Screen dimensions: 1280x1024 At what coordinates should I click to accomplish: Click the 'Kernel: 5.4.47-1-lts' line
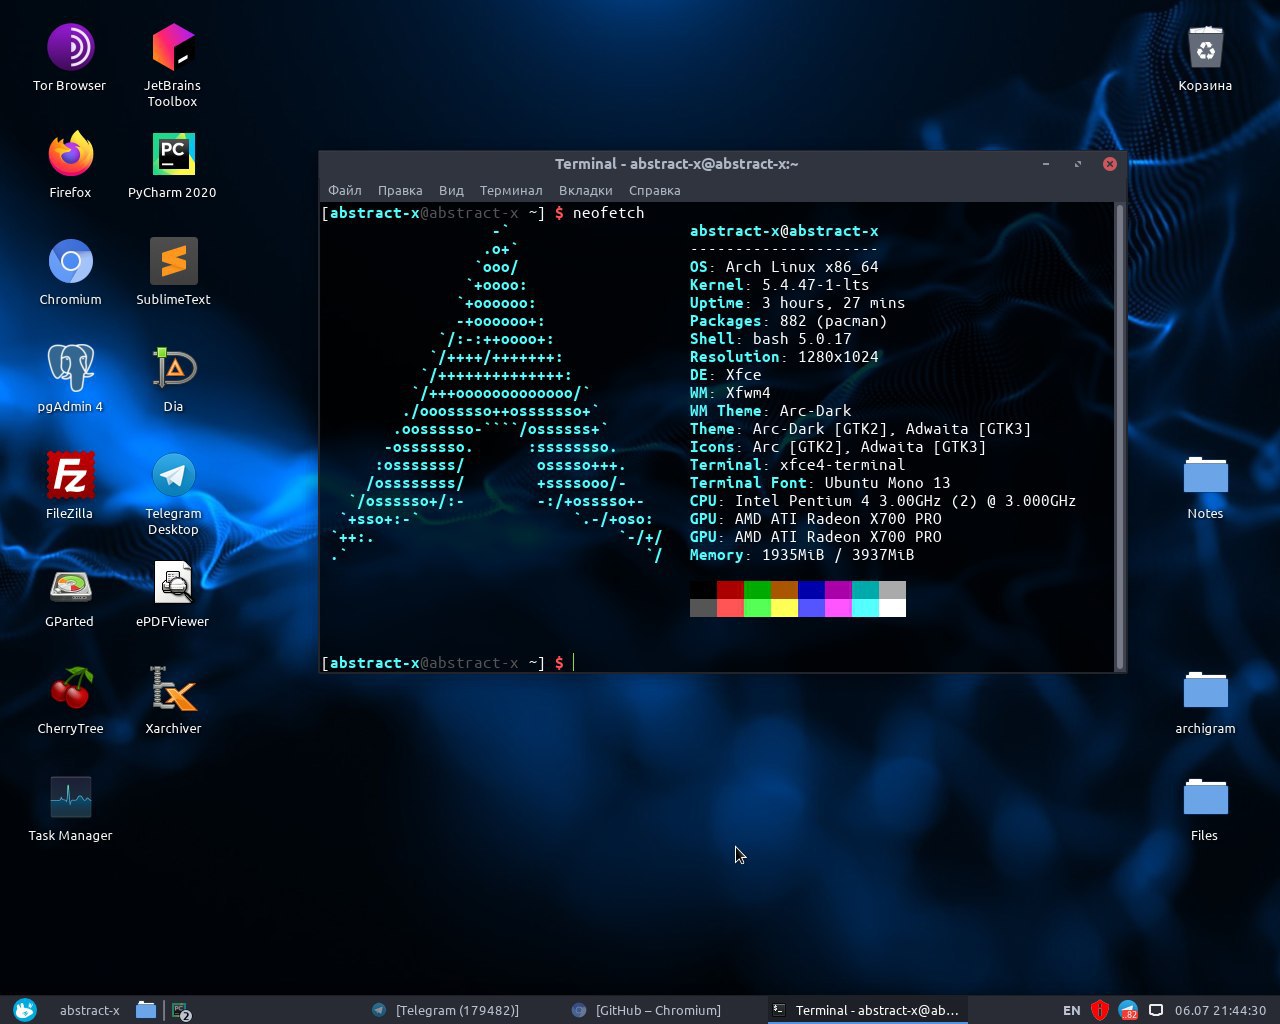click(x=779, y=284)
